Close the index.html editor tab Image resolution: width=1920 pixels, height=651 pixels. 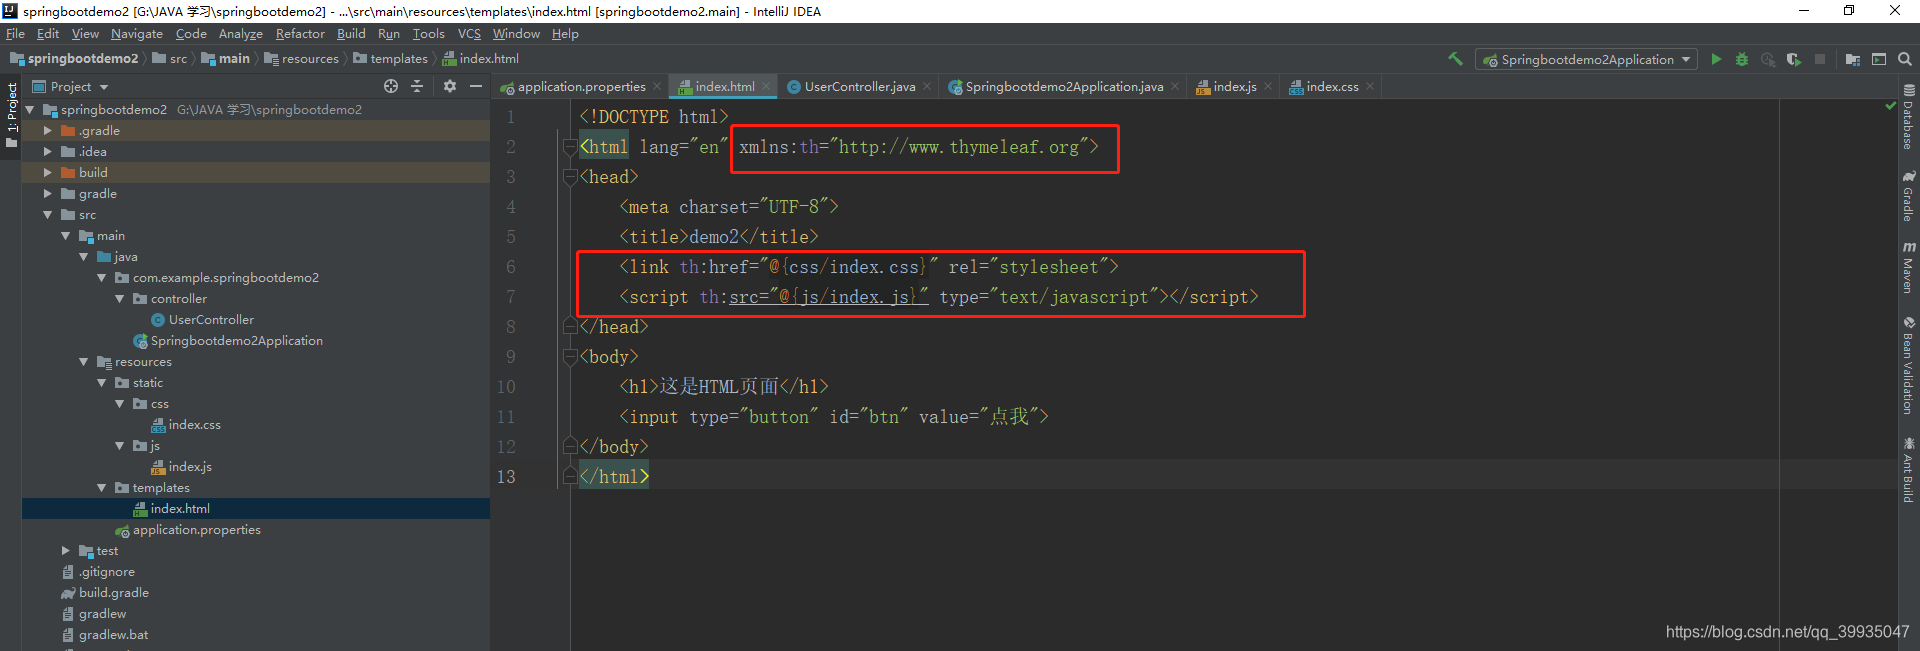click(x=766, y=86)
